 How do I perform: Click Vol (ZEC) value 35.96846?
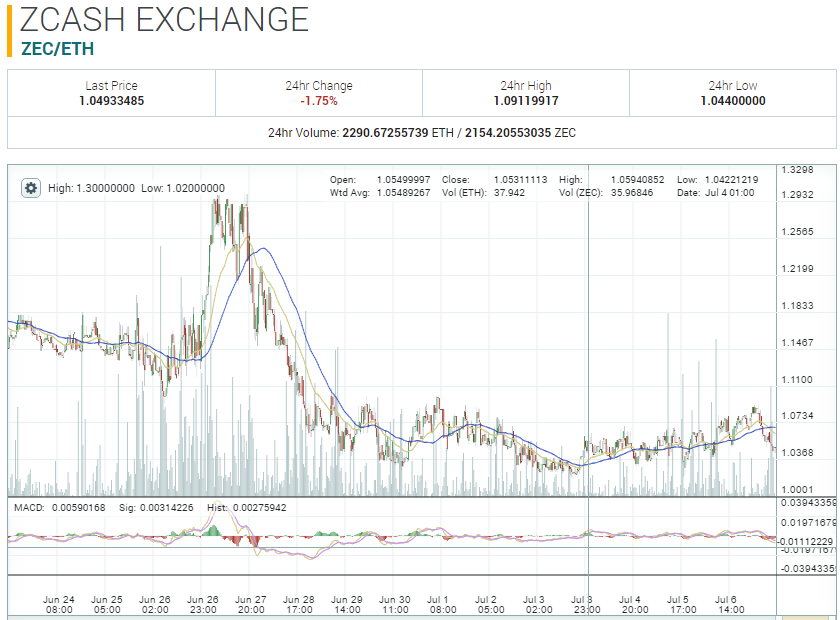pos(632,192)
